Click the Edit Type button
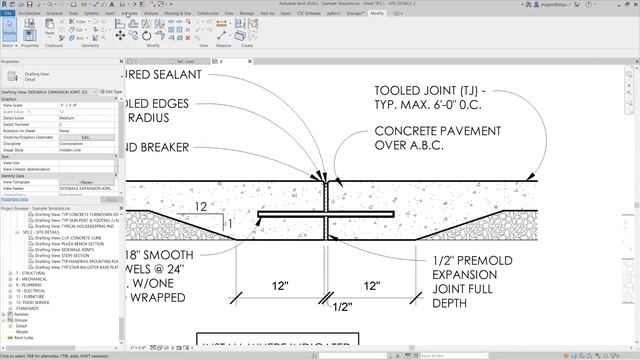 (111, 92)
